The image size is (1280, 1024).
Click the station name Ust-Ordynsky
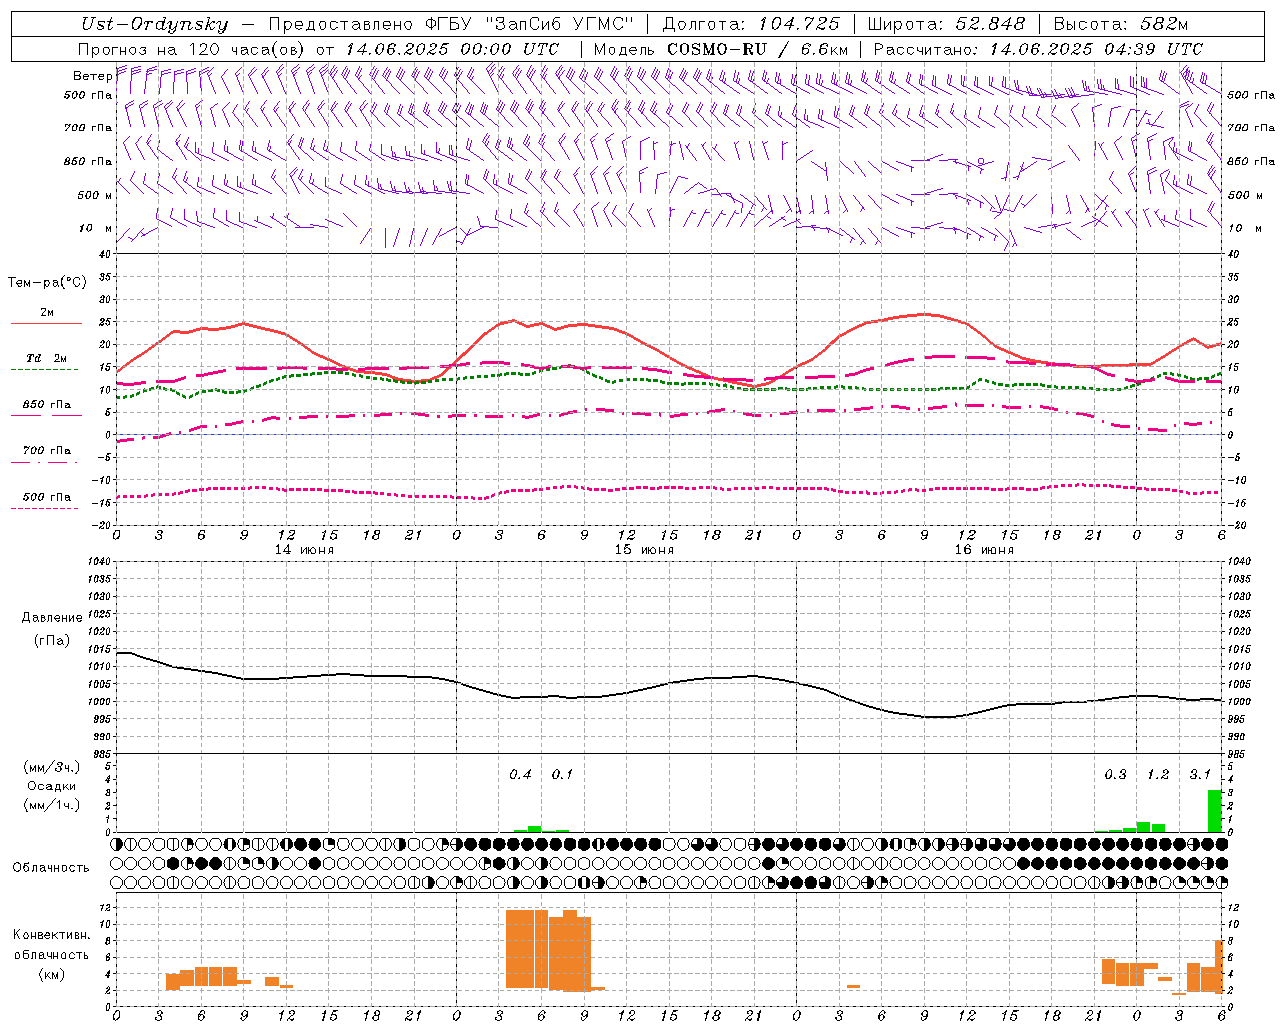click(x=155, y=24)
